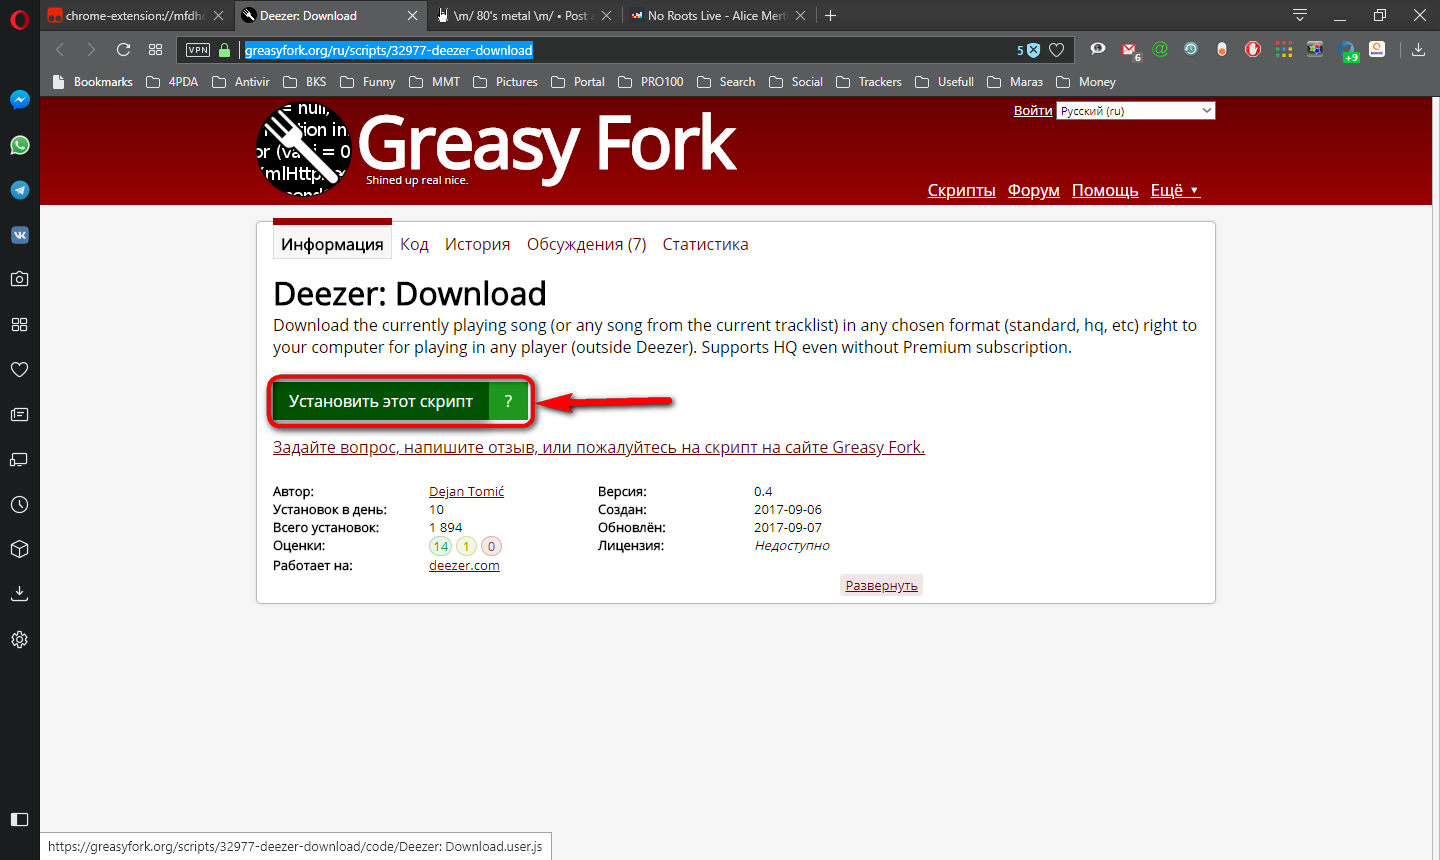
Task: Open browser downloads arrow in toolbar
Action: [x=1418, y=50]
